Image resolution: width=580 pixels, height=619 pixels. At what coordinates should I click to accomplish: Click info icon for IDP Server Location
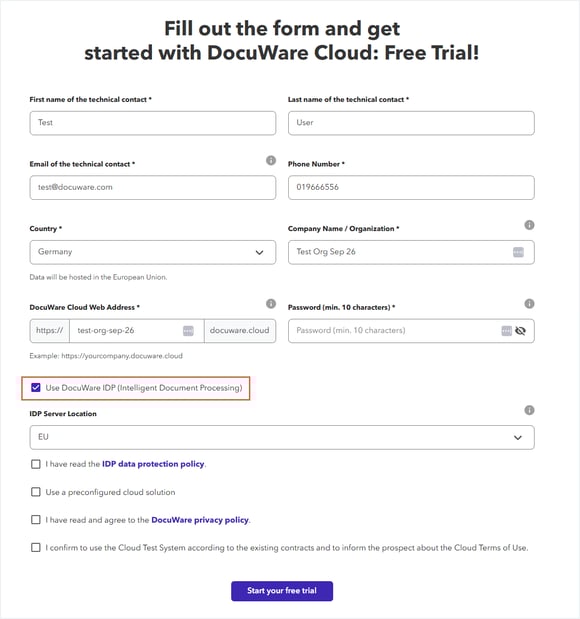point(529,410)
